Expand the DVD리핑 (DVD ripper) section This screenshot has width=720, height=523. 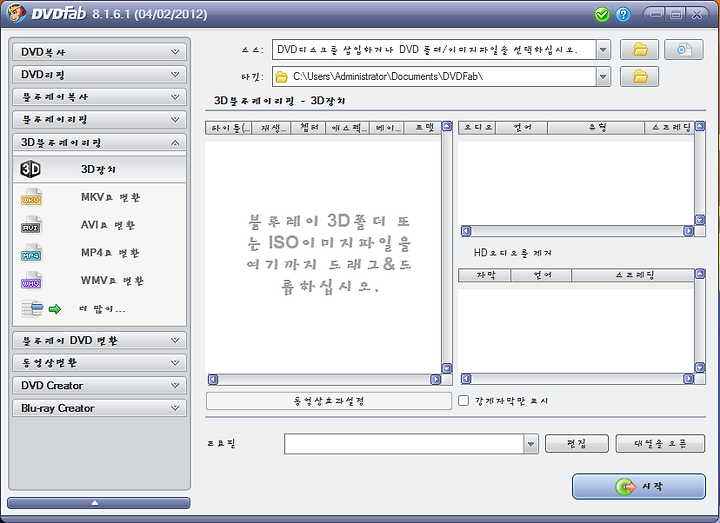click(99, 74)
